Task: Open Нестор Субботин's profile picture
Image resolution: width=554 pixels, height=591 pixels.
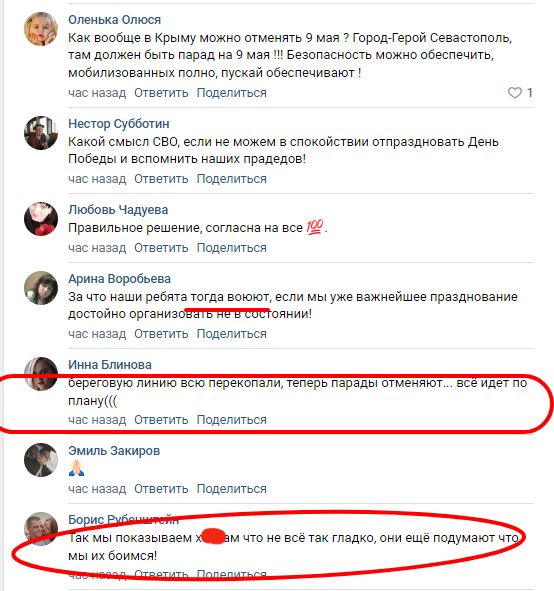Action: (41, 133)
